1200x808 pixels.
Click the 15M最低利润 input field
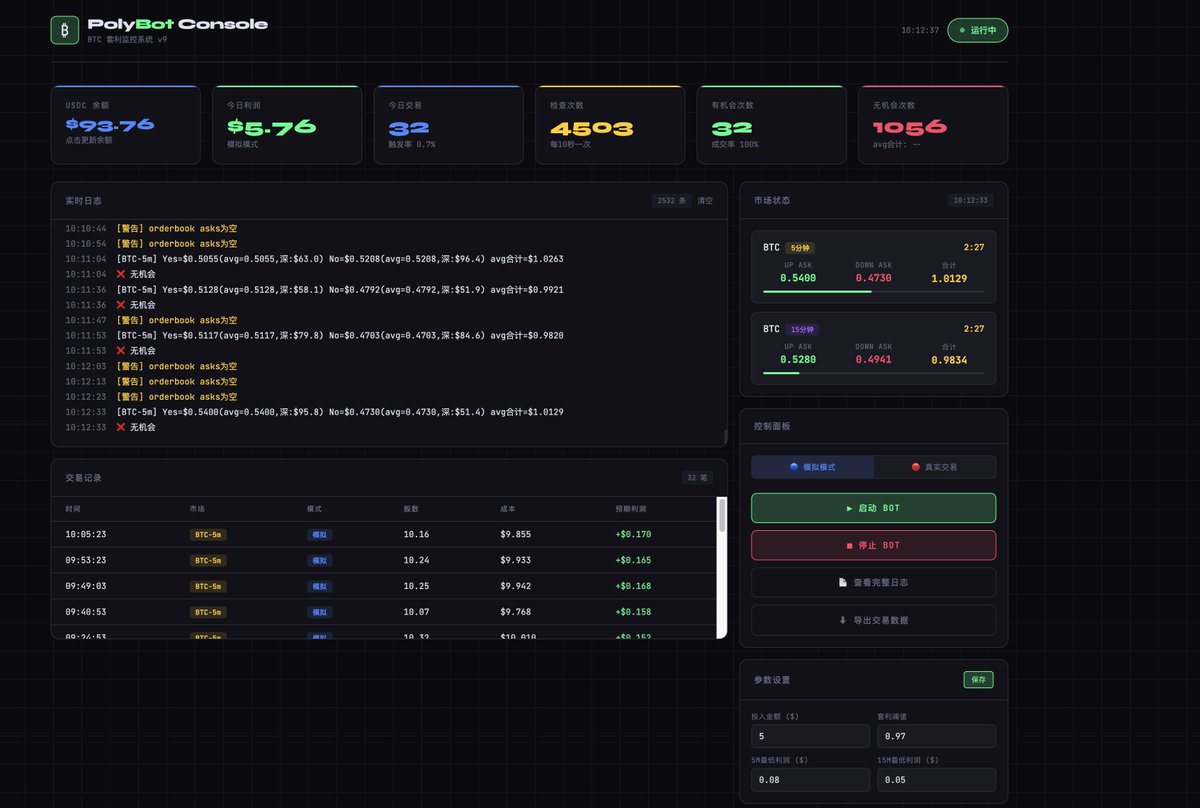point(937,780)
